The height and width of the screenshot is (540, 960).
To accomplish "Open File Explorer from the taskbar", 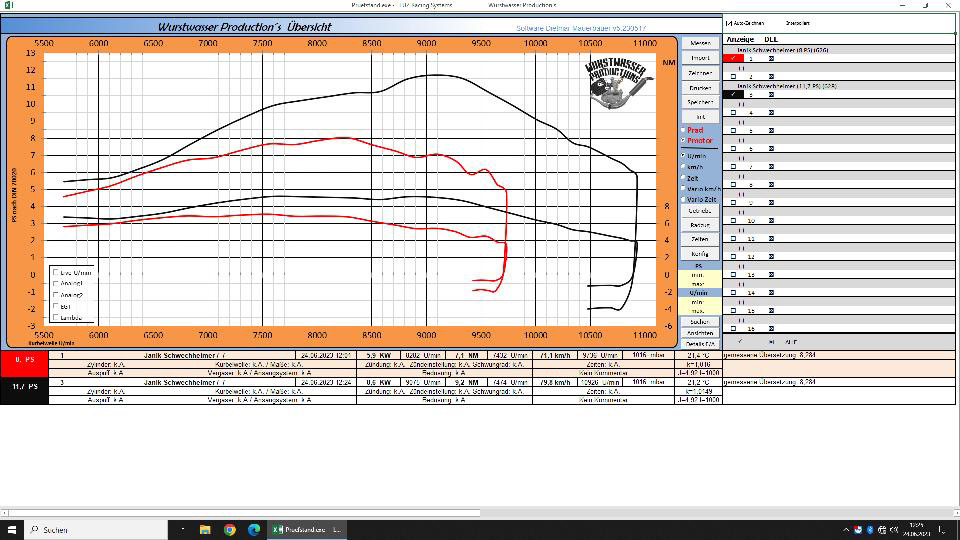I will click(205, 529).
